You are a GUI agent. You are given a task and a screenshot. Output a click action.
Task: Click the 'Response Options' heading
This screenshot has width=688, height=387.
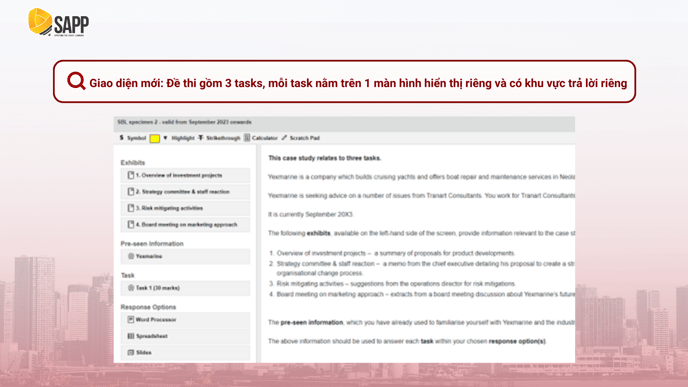(x=148, y=307)
